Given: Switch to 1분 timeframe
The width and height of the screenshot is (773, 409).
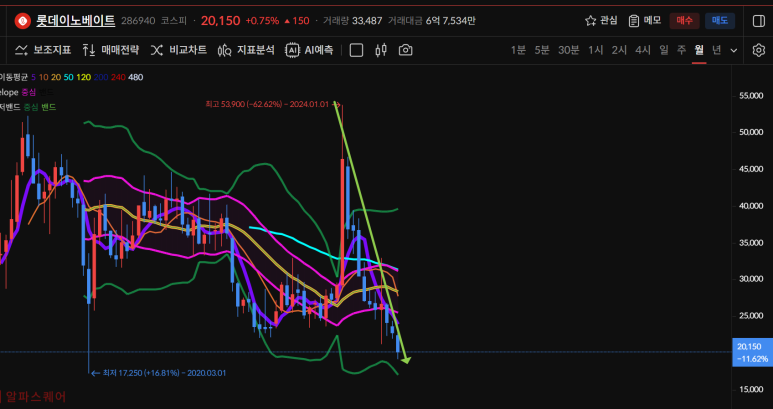Looking at the screenshot, I should 518,50.
